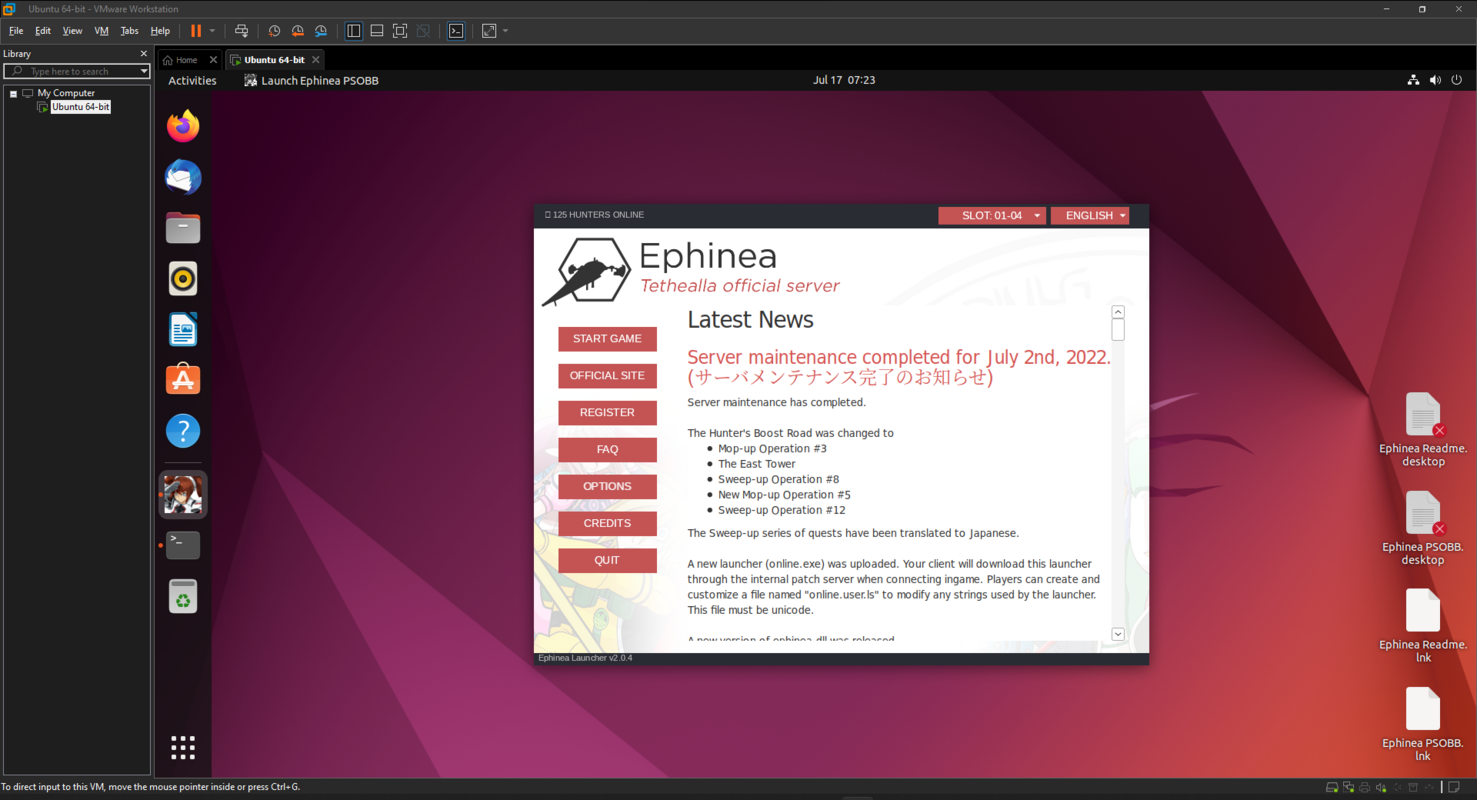Open the Help menu
The image size is (1477, 800).
coord(160,31)
